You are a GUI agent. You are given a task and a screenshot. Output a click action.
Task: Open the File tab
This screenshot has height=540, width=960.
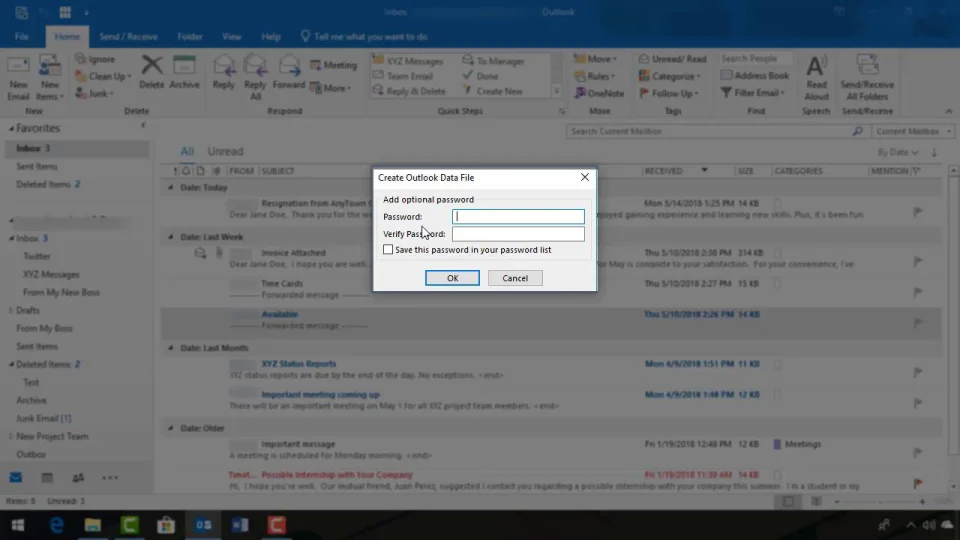click(22, 37)
